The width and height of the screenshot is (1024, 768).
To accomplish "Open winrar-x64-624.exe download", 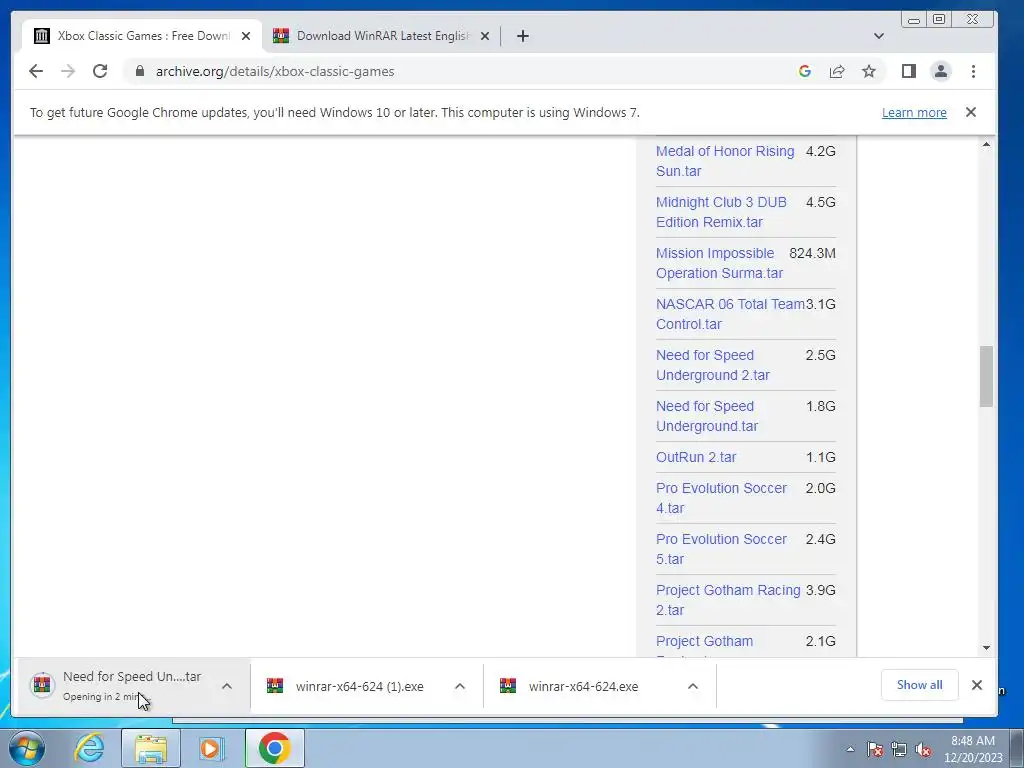I will coord(583,686).
